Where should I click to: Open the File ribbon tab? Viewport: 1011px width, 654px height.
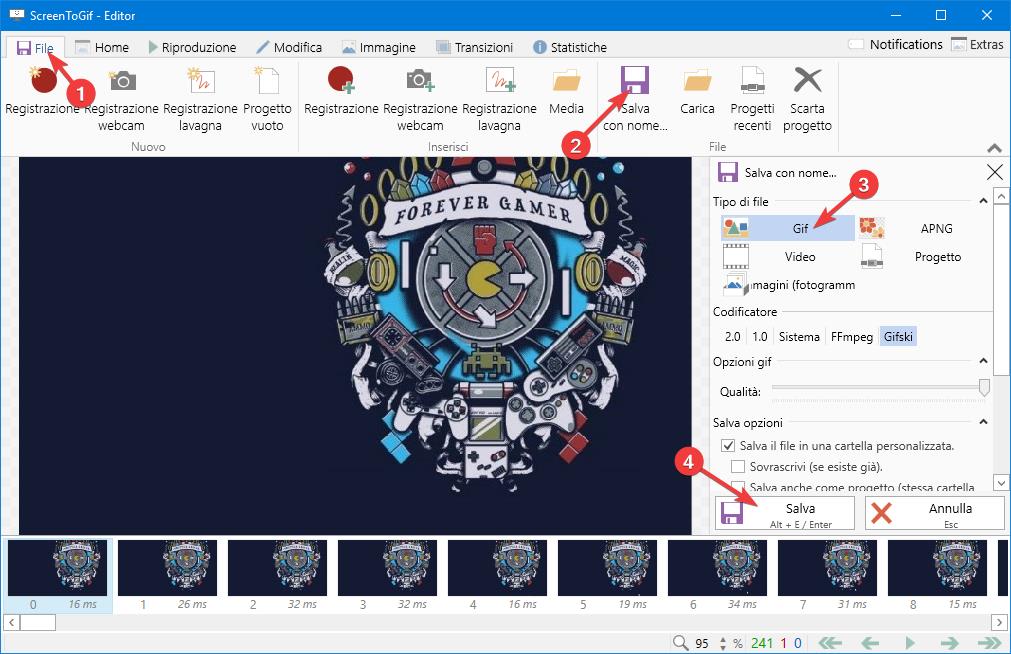tap(35, 48)
